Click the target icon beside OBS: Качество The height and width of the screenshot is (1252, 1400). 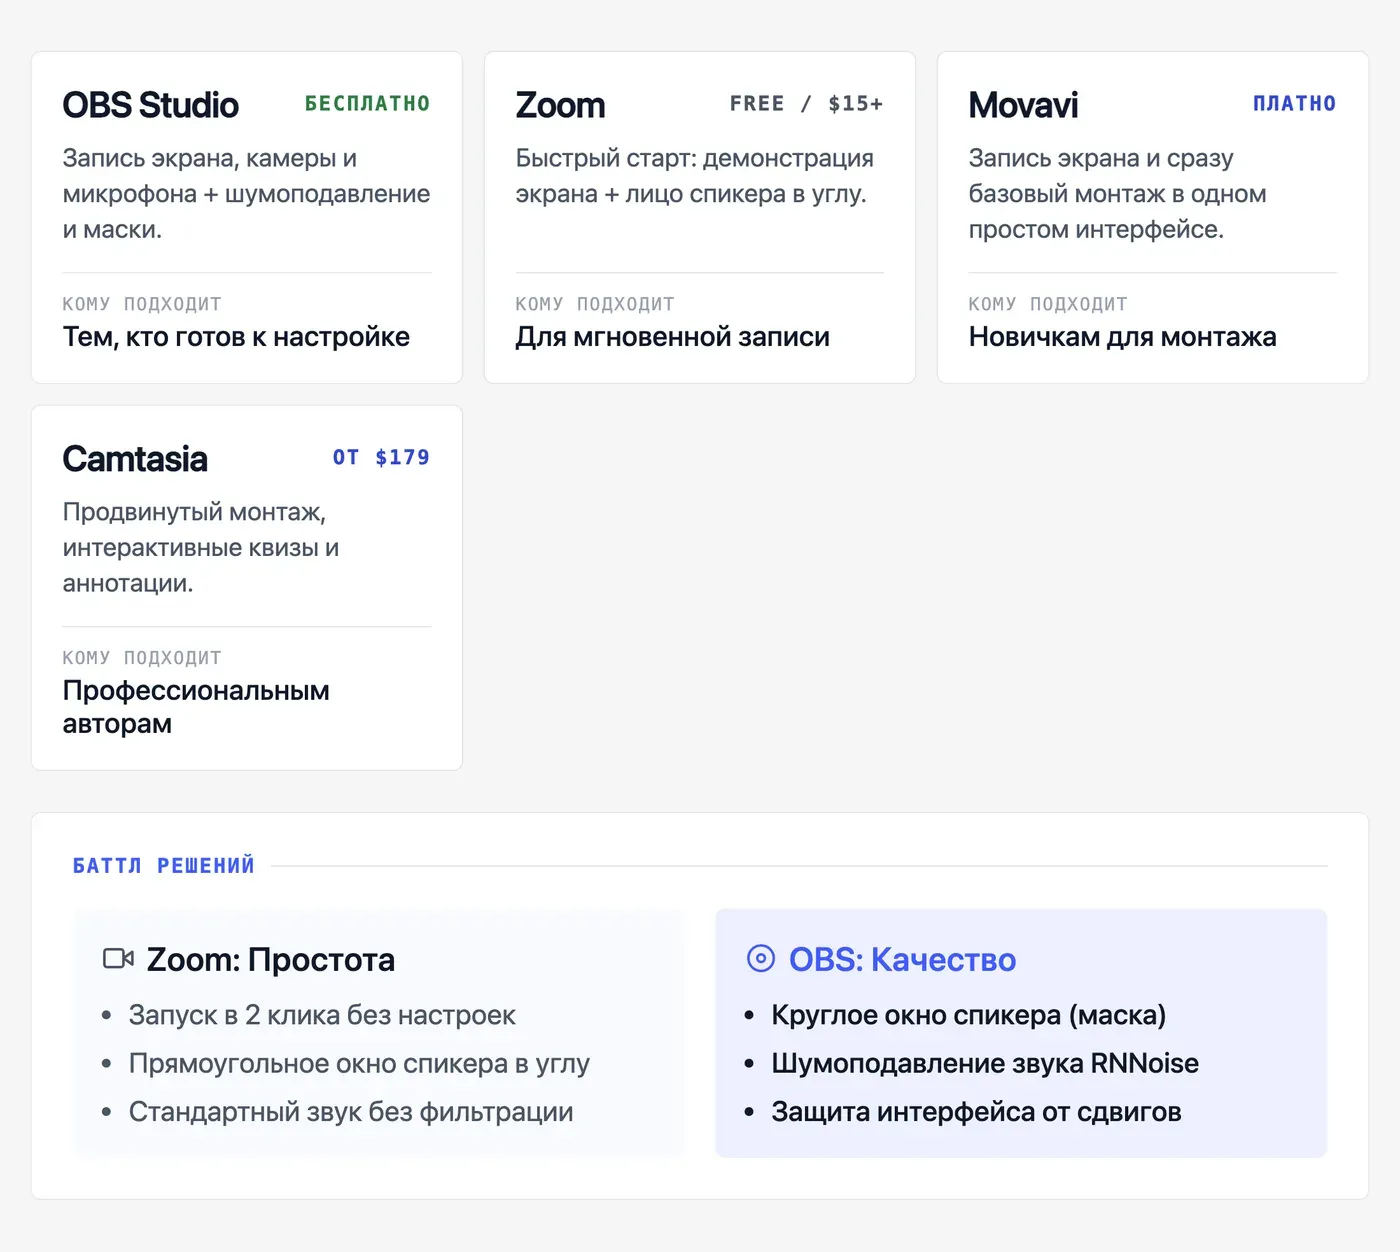click(x=761, y=959)
